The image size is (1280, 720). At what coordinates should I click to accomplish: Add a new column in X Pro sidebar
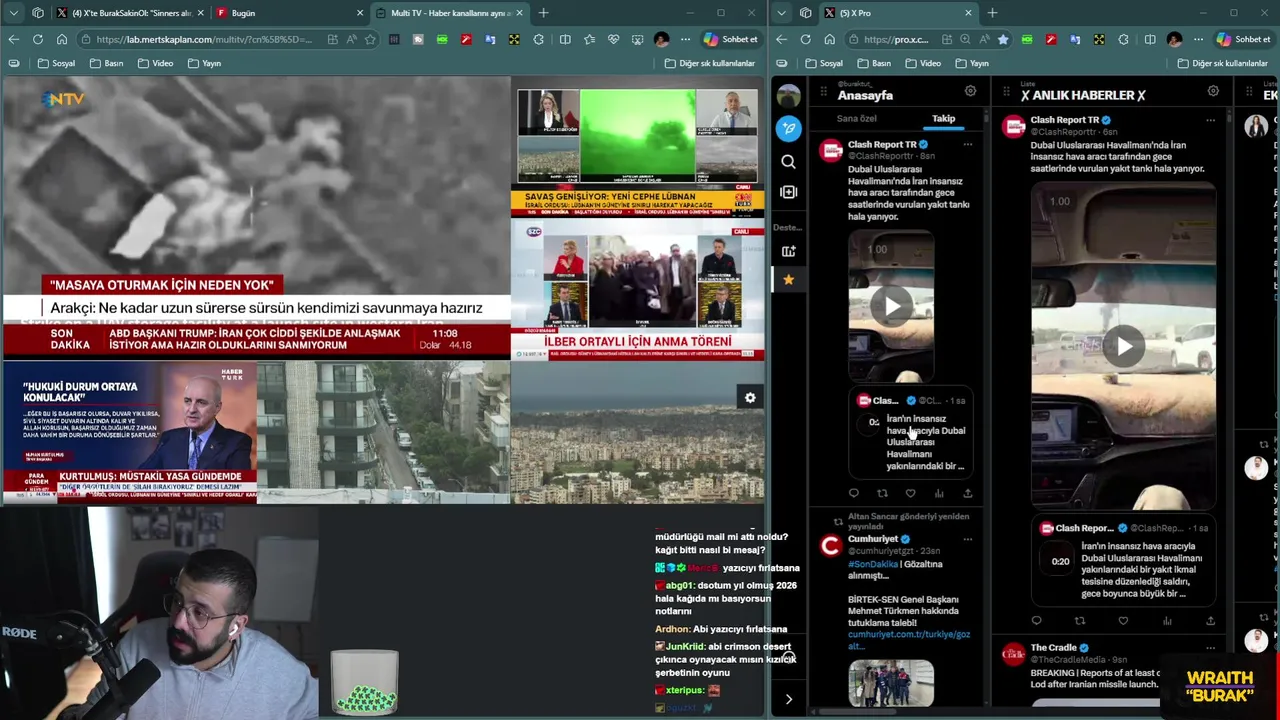[x=788, y=192]
